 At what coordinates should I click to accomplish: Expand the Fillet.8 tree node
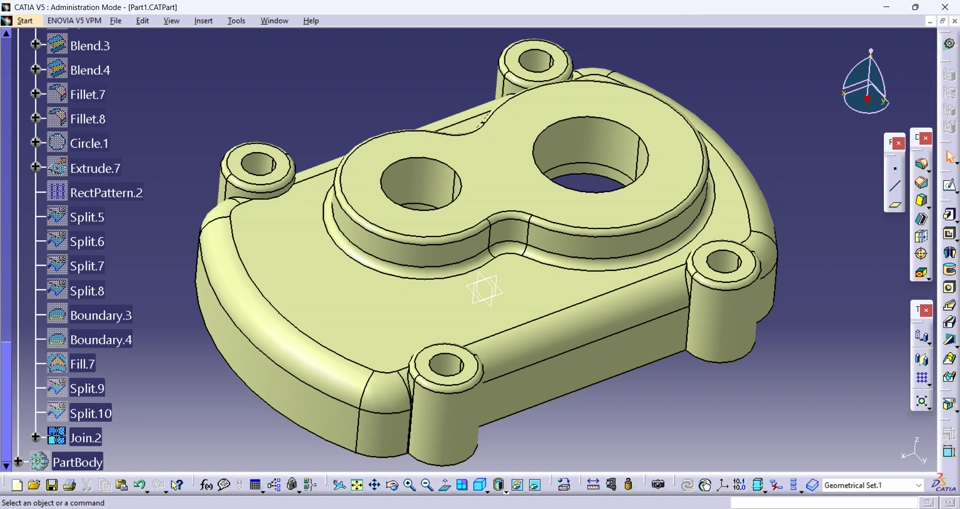click(x=36, y=118)
